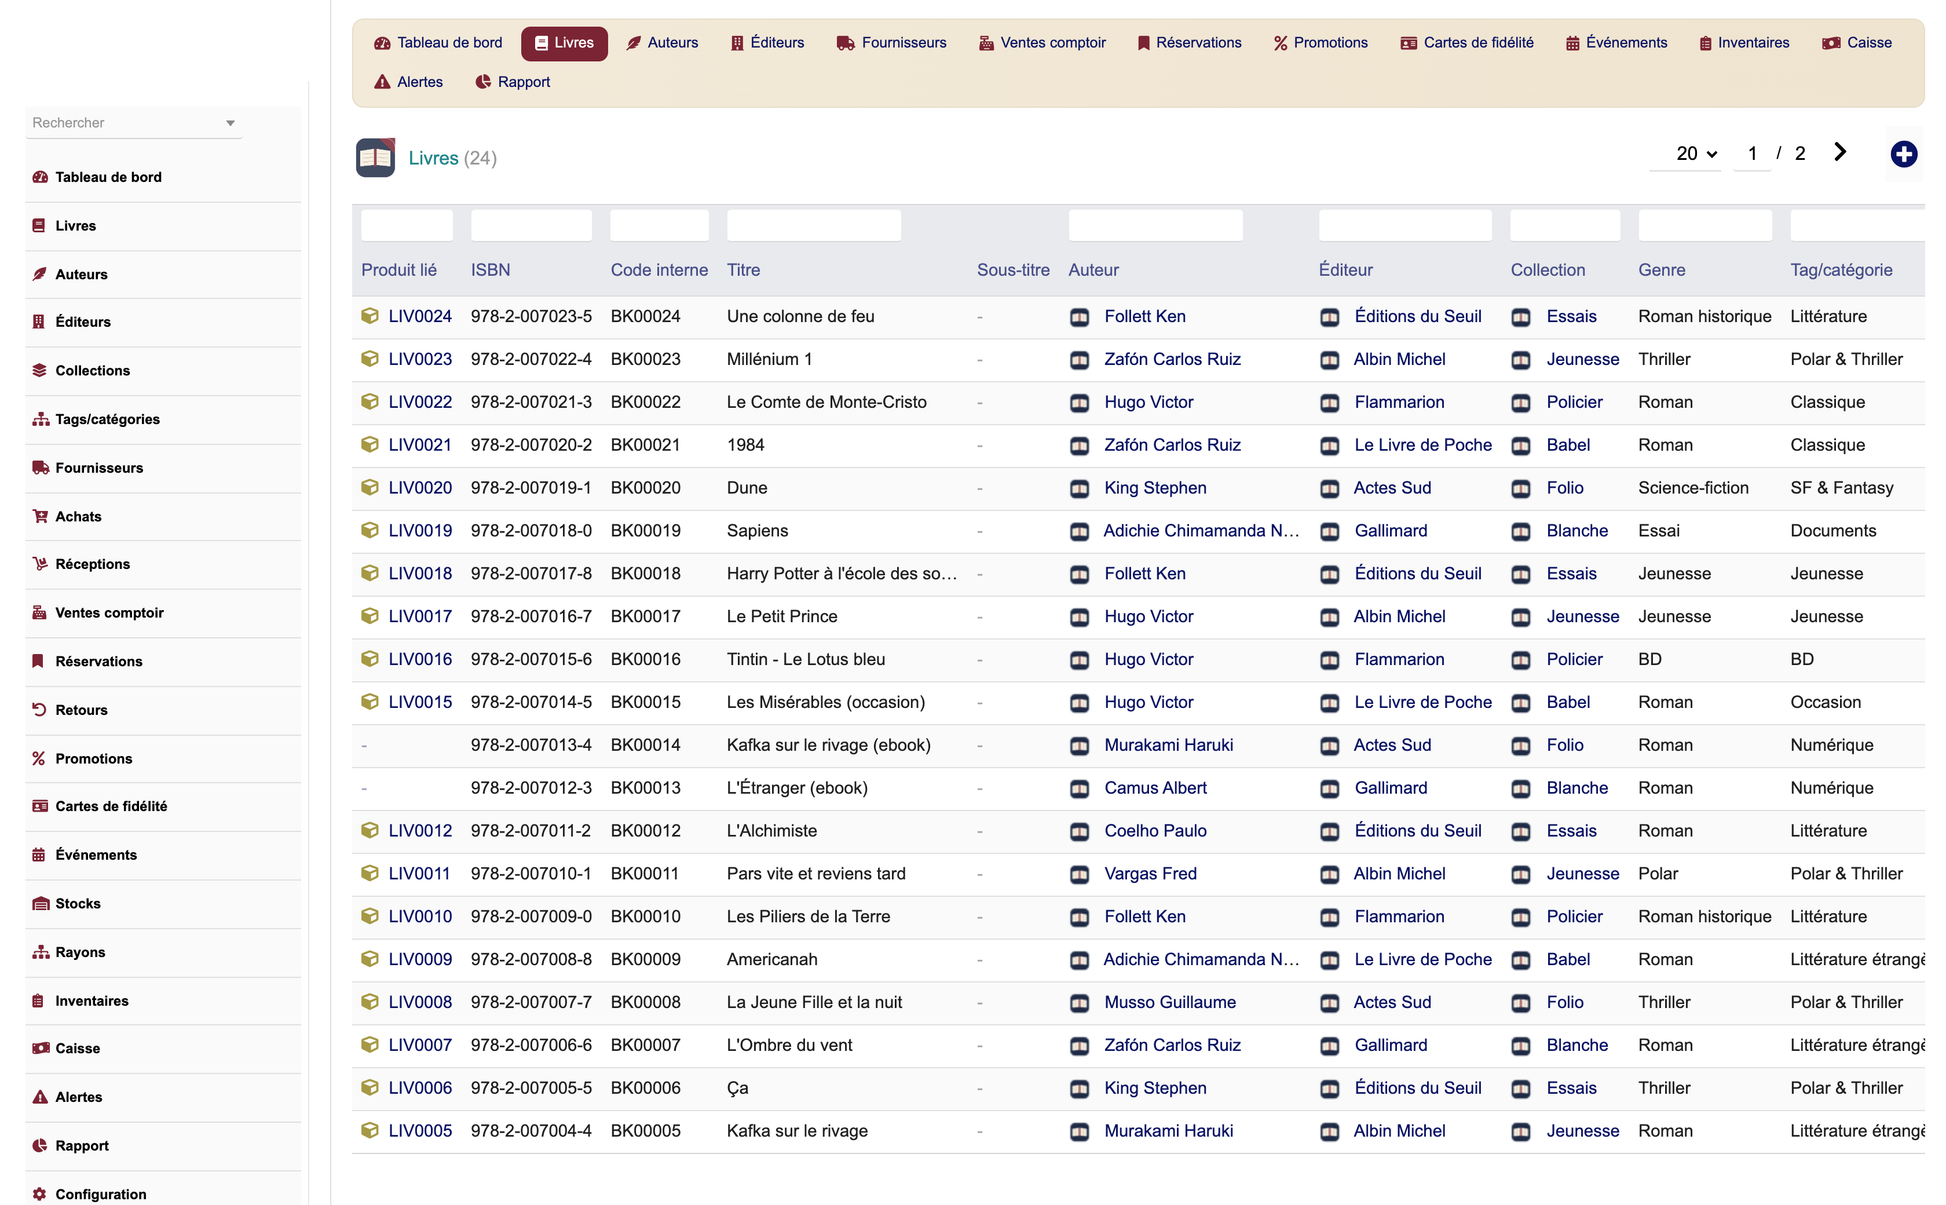The width and height of the screenshot is (1946, 1205).
Task: Open publisher Gallimard in the Sapiens row
Action: coord(1390,531)
